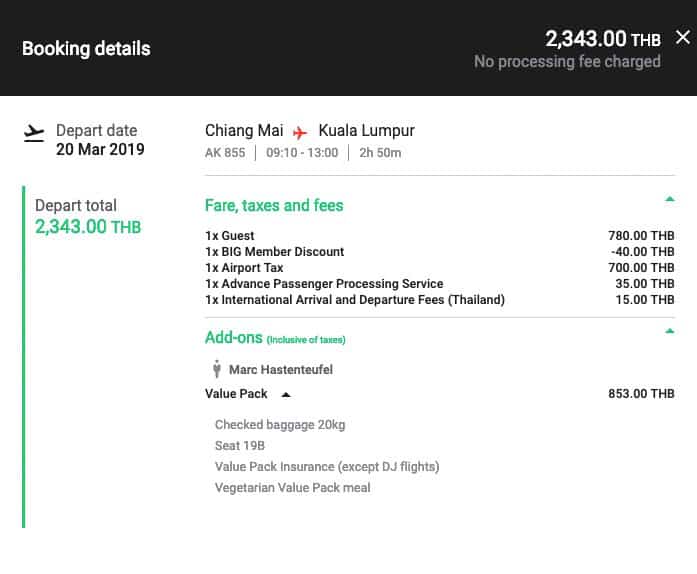Click Value Pack Insurance line

tap(327, 466)
